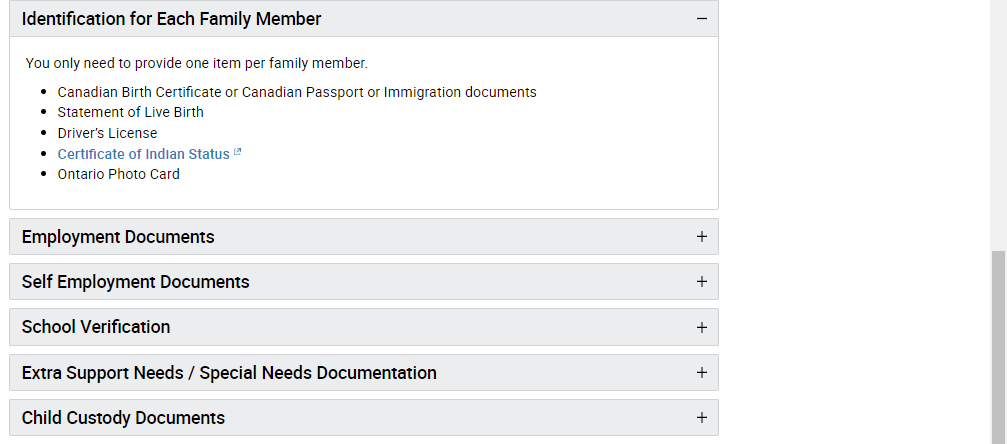1007x444 pixels.
Task: Collapse the Identification for Each Family Member title
Action: point(171,19)
